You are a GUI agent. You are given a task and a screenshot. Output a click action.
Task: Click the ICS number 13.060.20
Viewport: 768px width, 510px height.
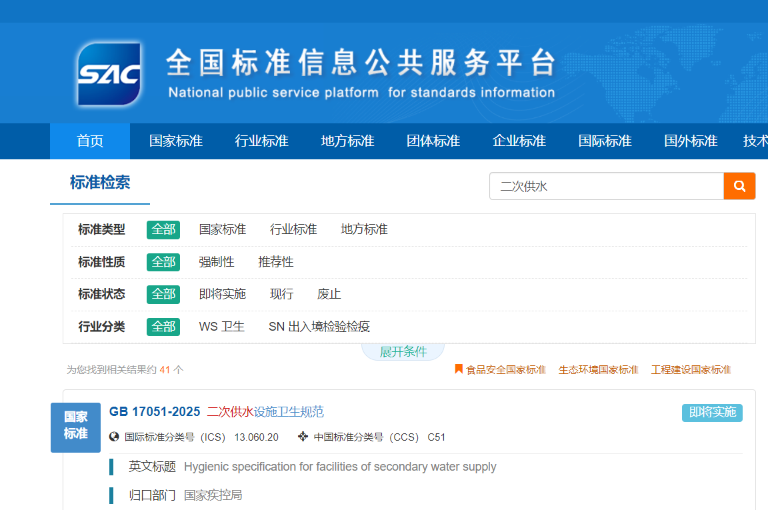[x=256, y=437]
